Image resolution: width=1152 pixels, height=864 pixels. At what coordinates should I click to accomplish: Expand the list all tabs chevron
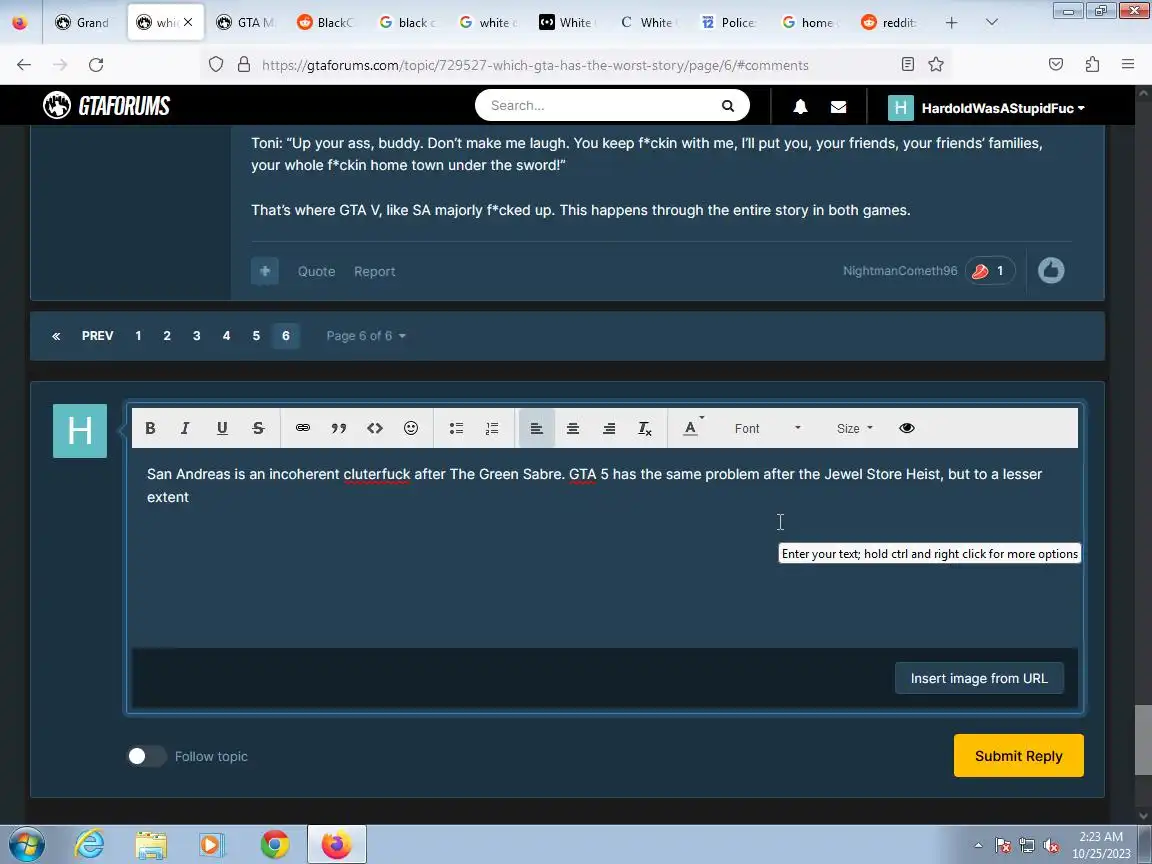click(x=992, y=22)
